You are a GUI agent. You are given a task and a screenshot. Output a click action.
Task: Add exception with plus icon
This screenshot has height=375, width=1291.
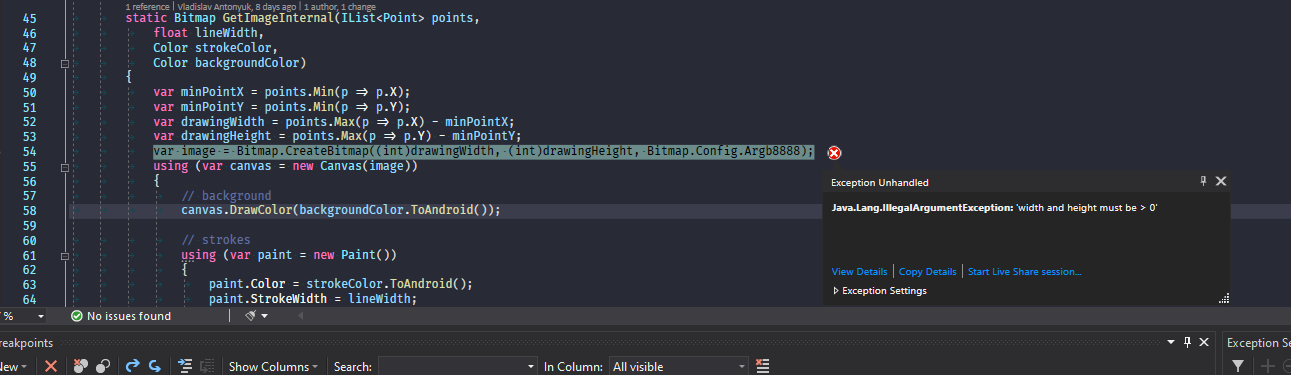tap(1267, 367)
